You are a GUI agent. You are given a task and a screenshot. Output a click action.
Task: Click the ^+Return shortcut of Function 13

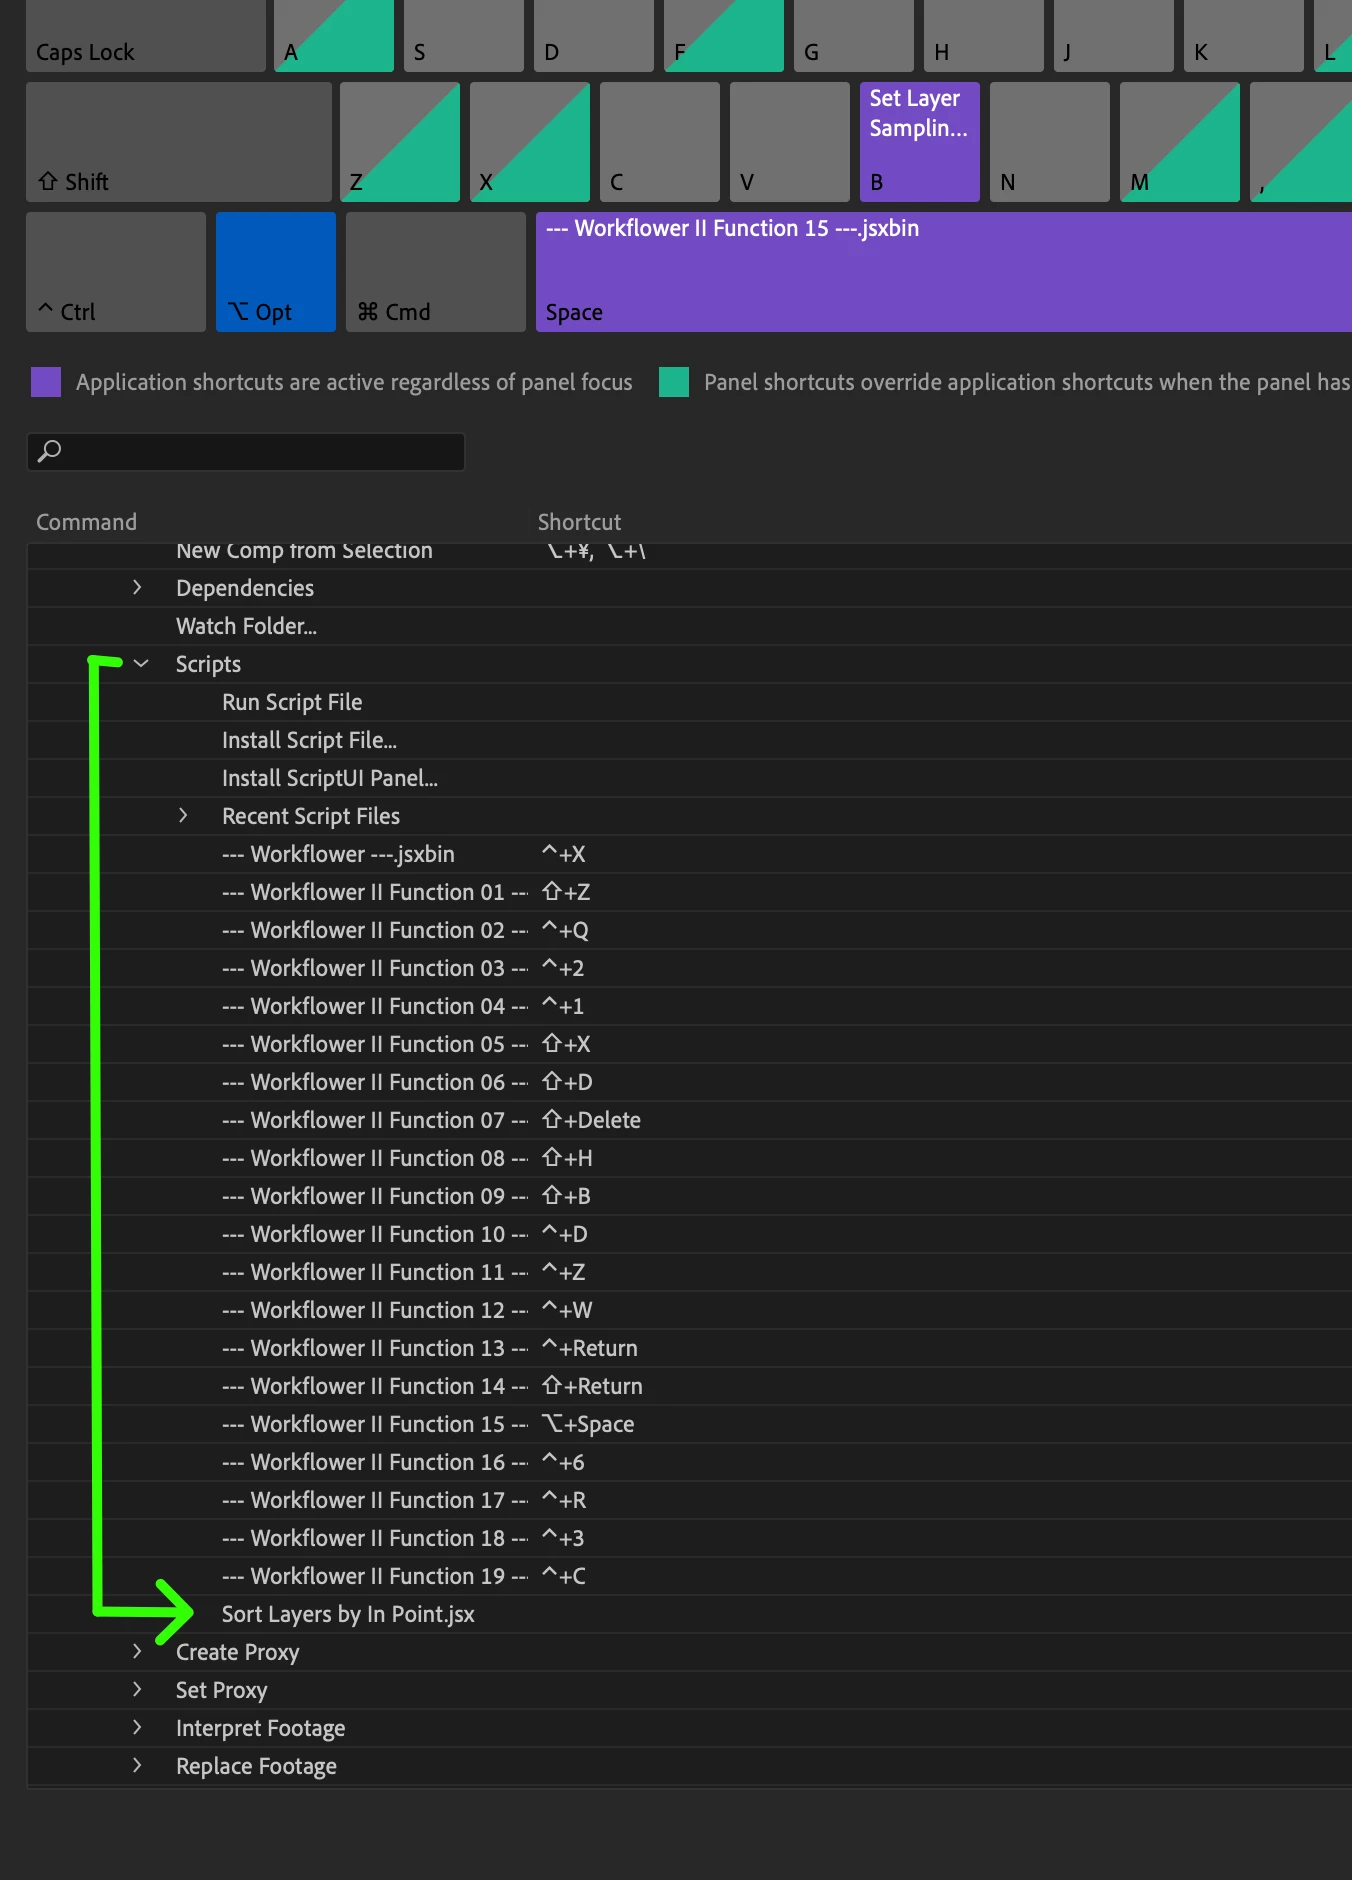point(590,1348)
